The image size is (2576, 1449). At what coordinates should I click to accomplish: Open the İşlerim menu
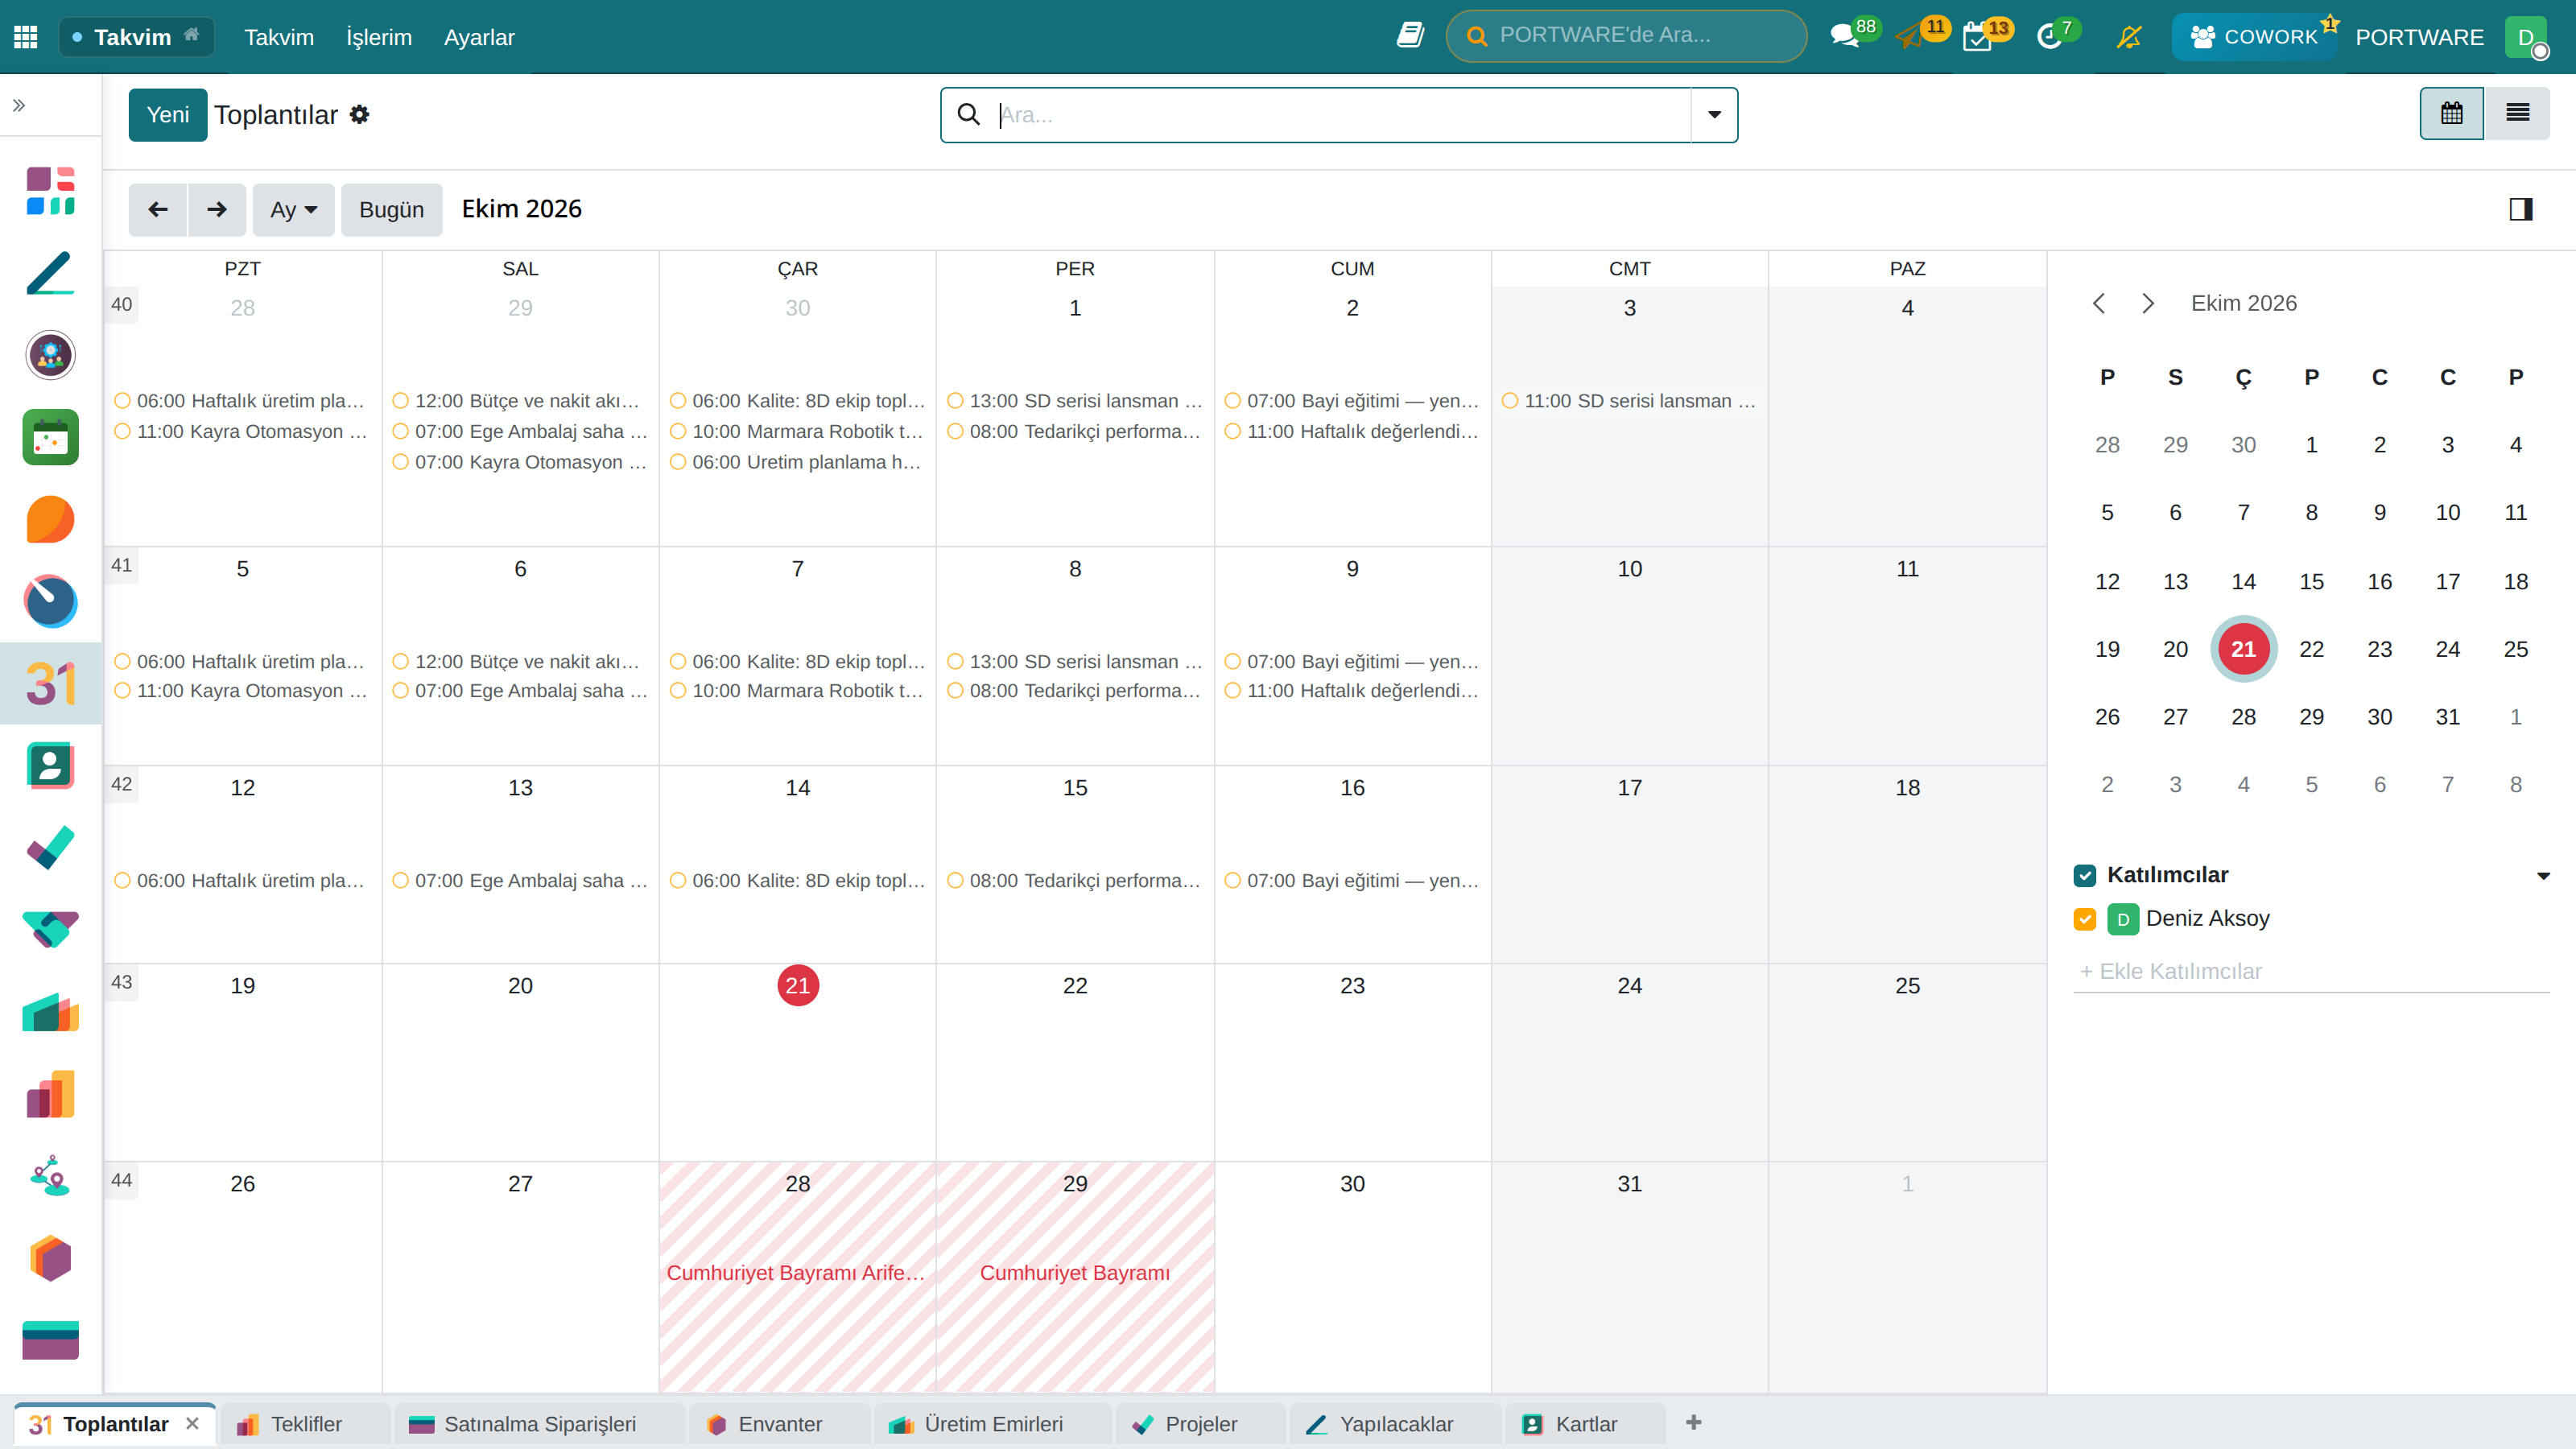(379, 37)
